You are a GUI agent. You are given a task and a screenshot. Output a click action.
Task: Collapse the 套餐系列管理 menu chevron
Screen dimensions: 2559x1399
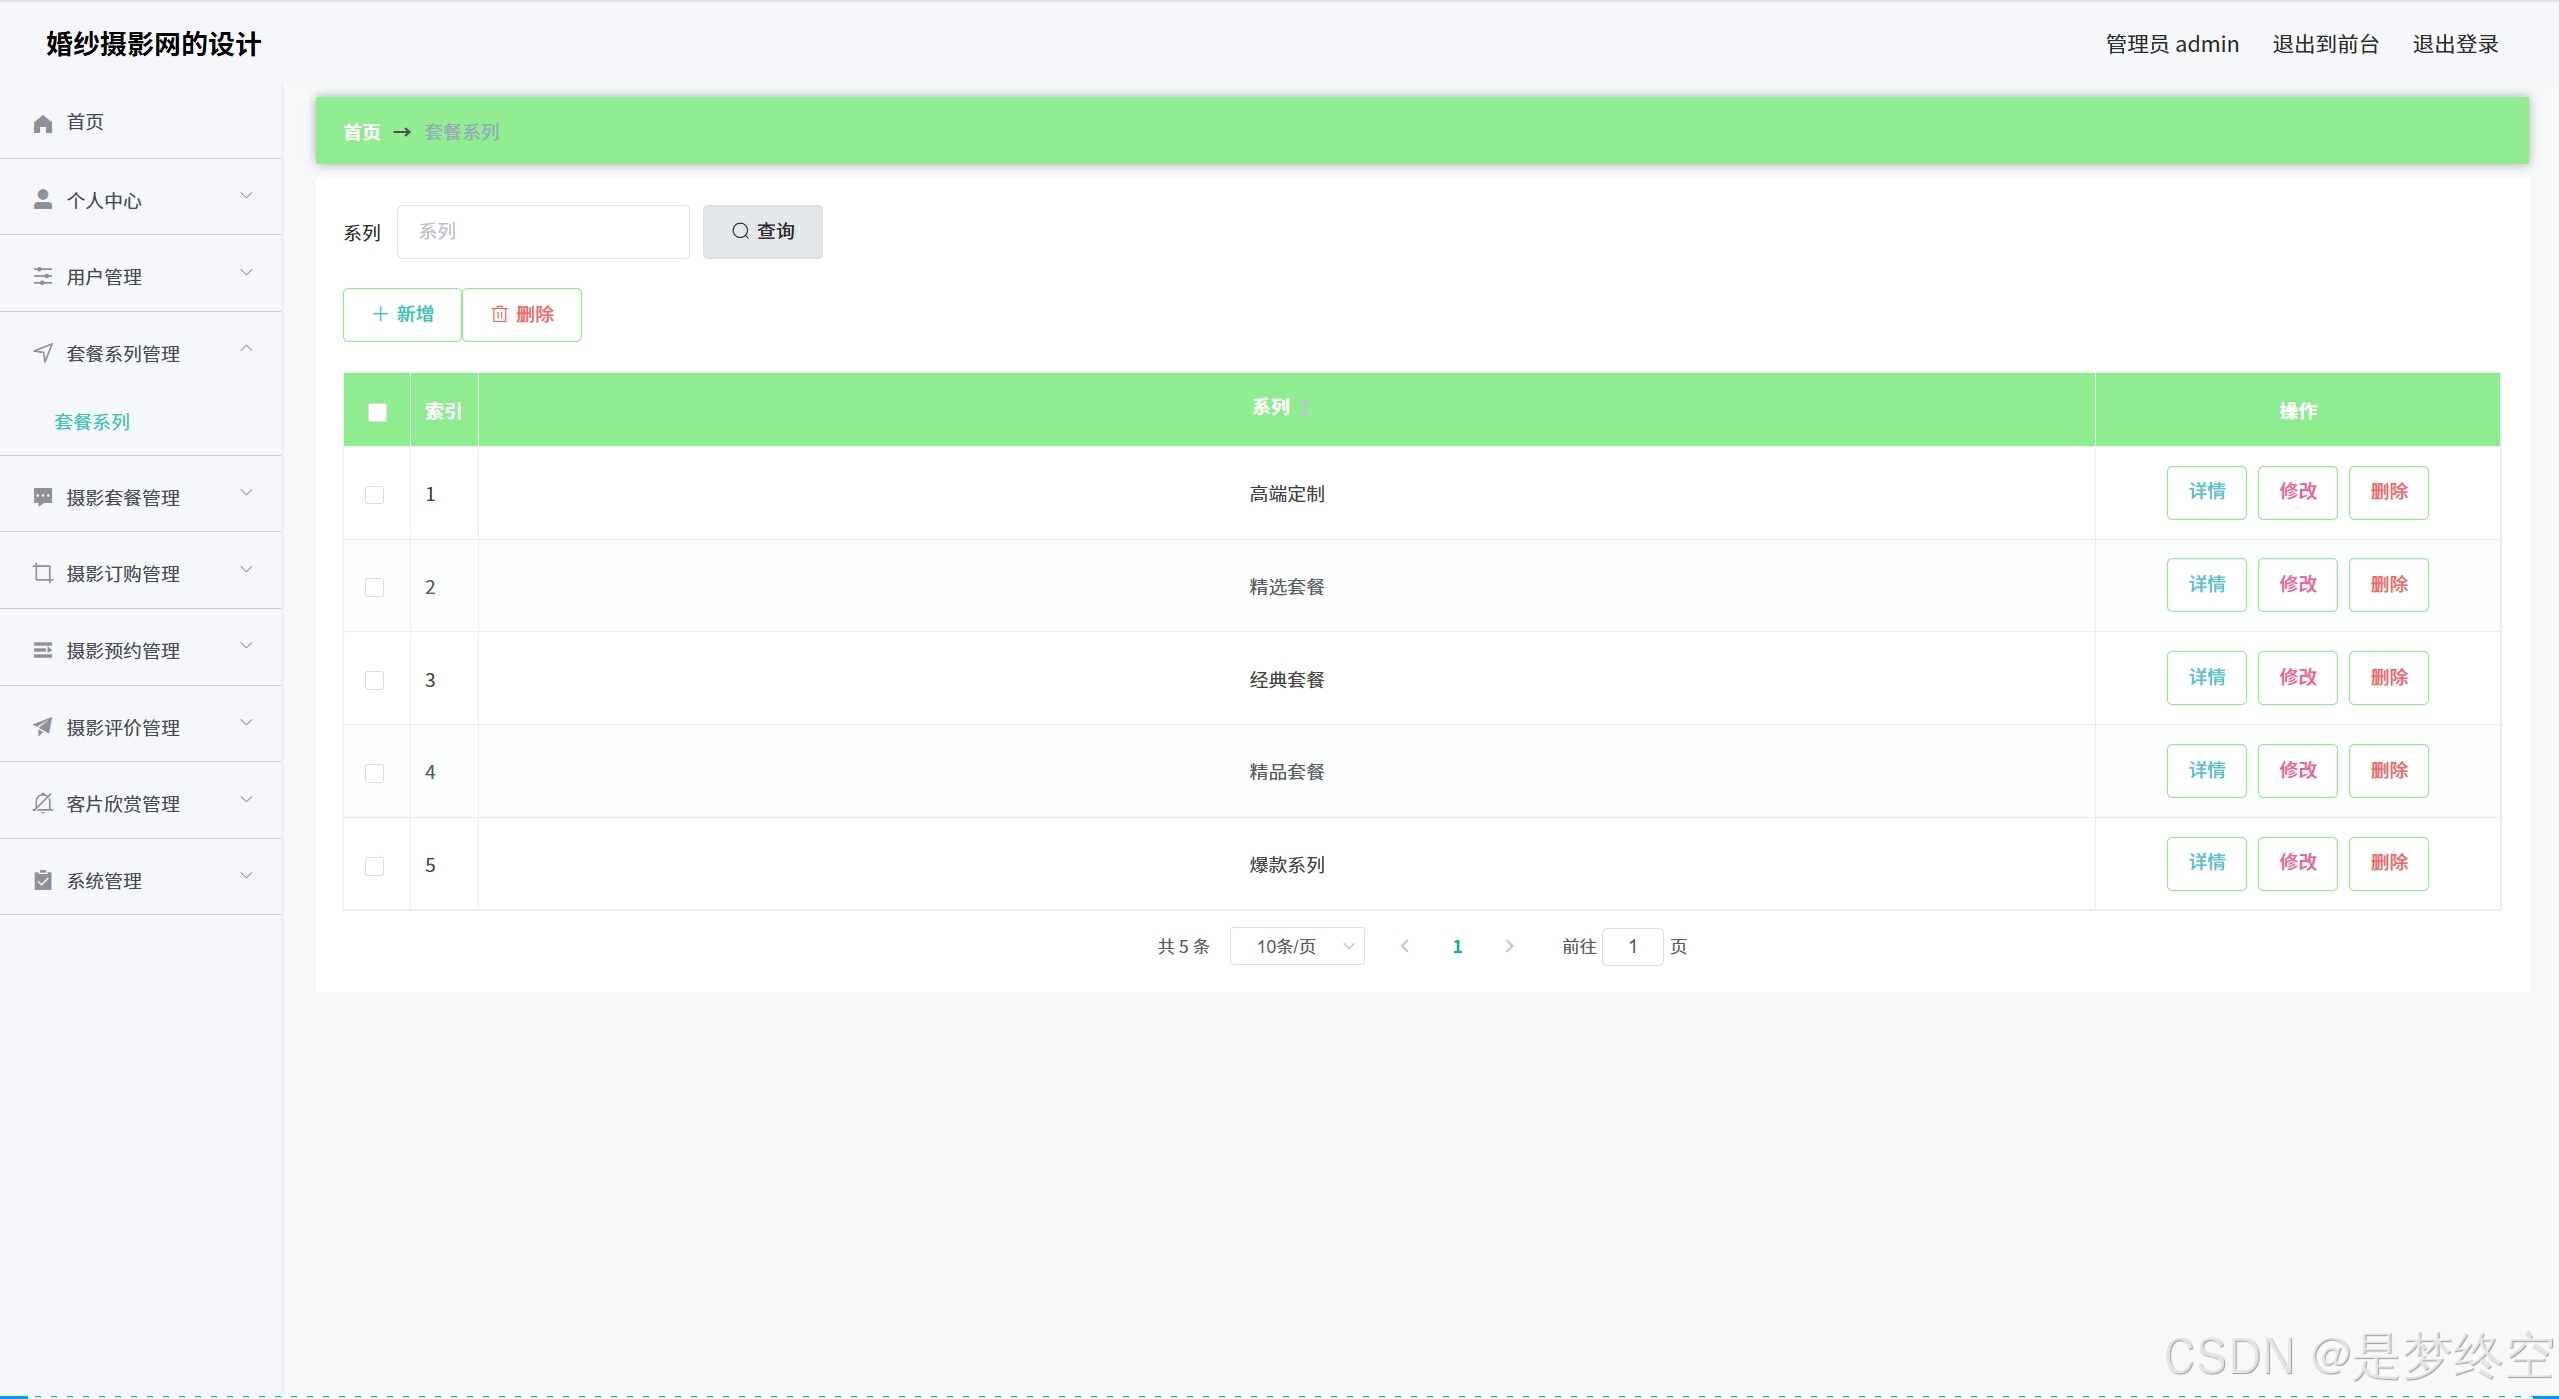point(246,349)
